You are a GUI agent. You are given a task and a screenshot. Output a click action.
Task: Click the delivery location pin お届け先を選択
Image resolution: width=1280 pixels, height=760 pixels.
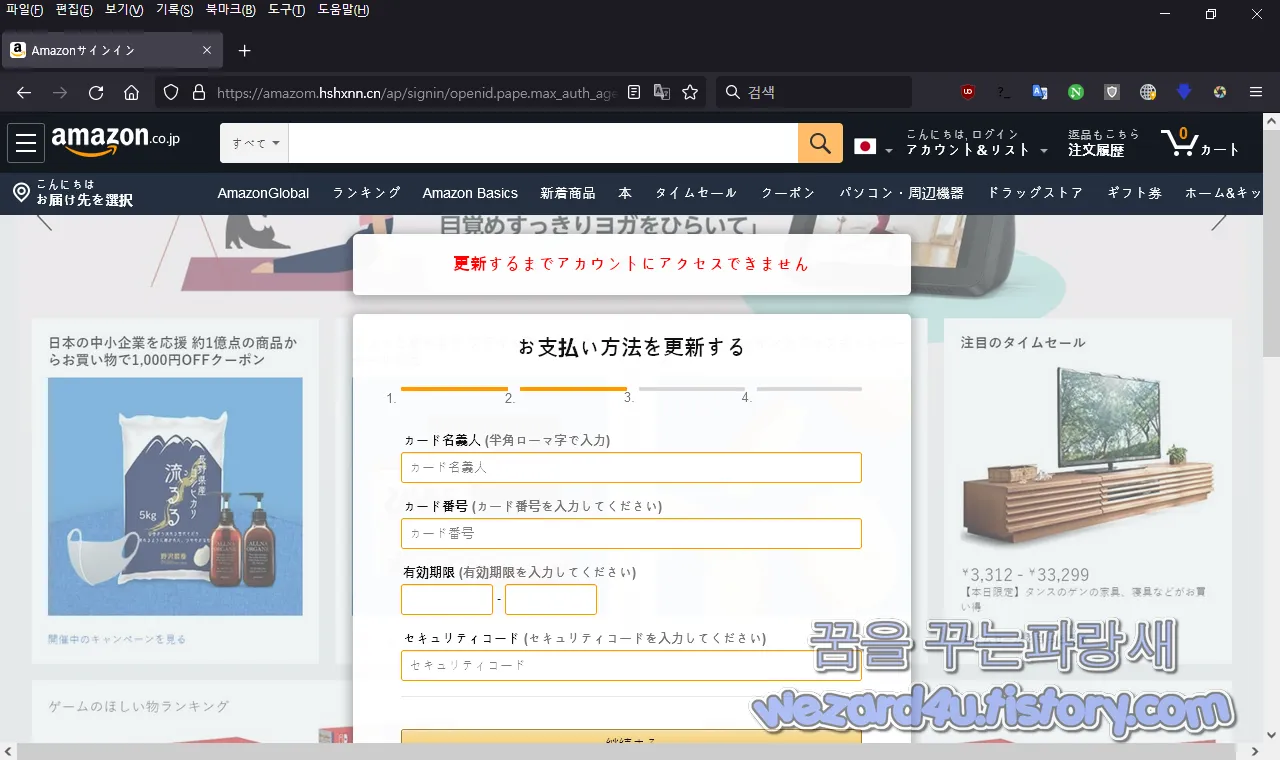tap(72, 192)
